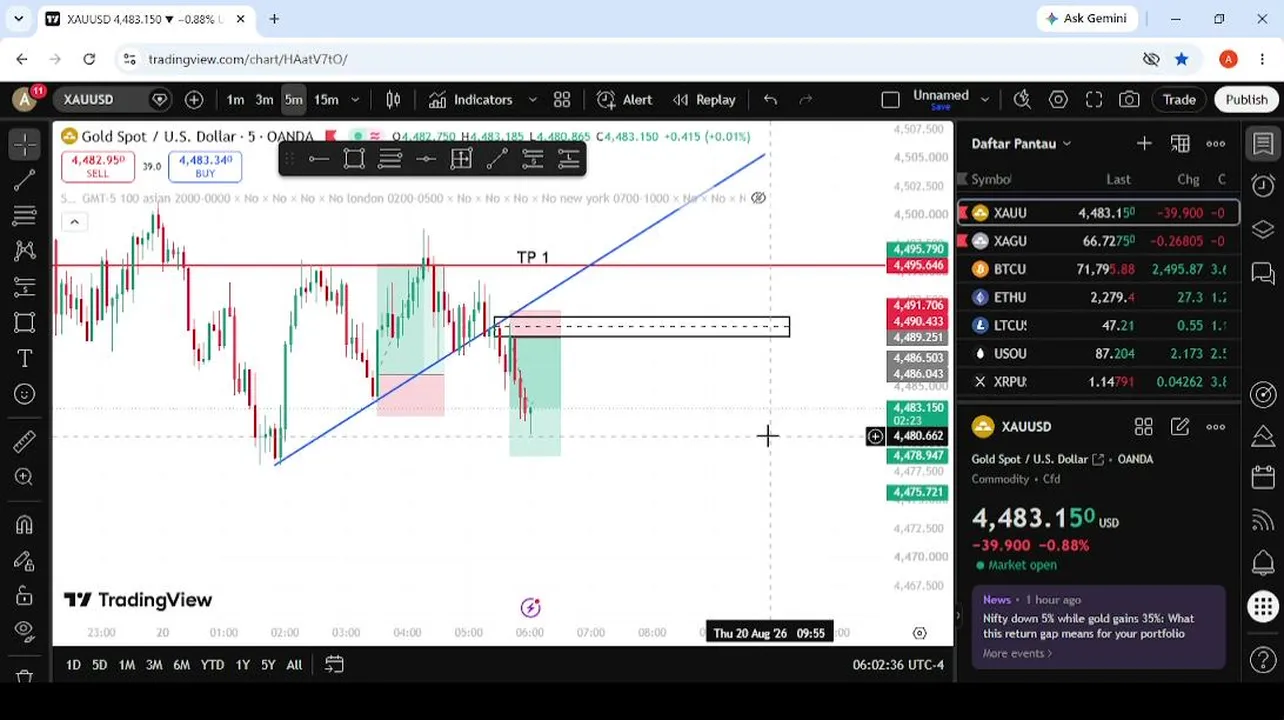Select the ETHU watchlist row
This screenshot has width=1284, height=720.
tap(1098, 297)
